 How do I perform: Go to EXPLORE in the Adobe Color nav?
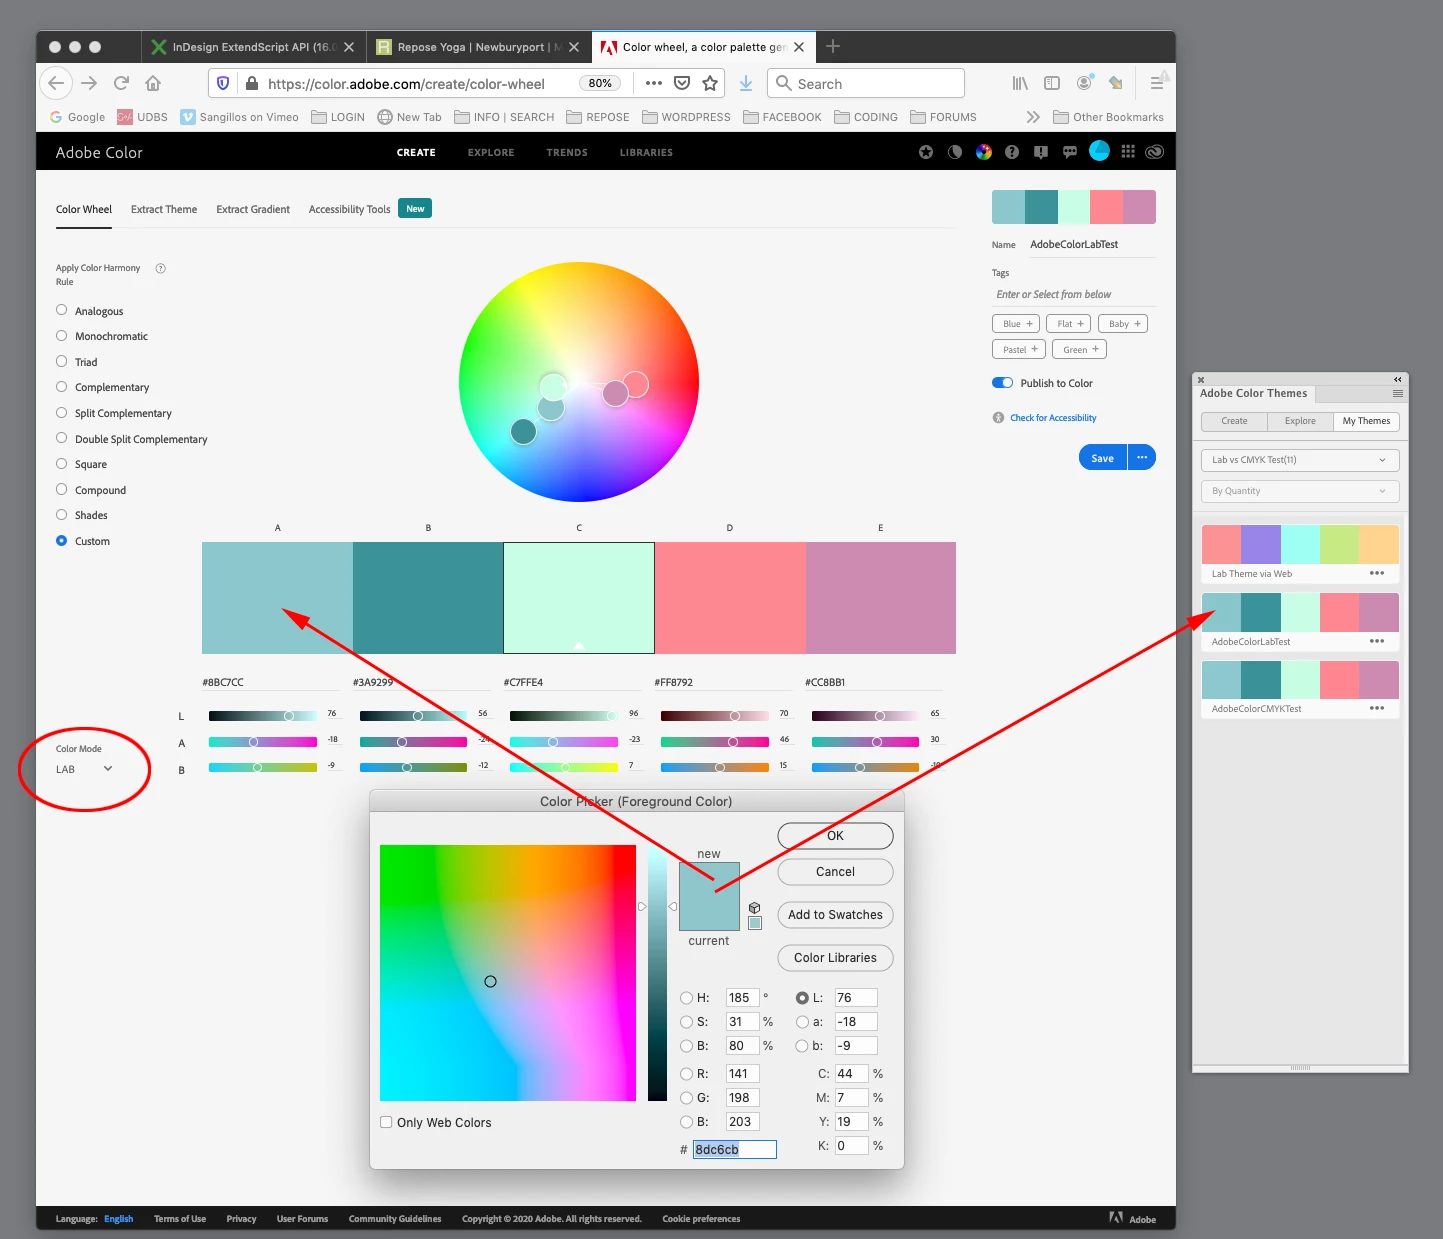click(x=491, y=153)
